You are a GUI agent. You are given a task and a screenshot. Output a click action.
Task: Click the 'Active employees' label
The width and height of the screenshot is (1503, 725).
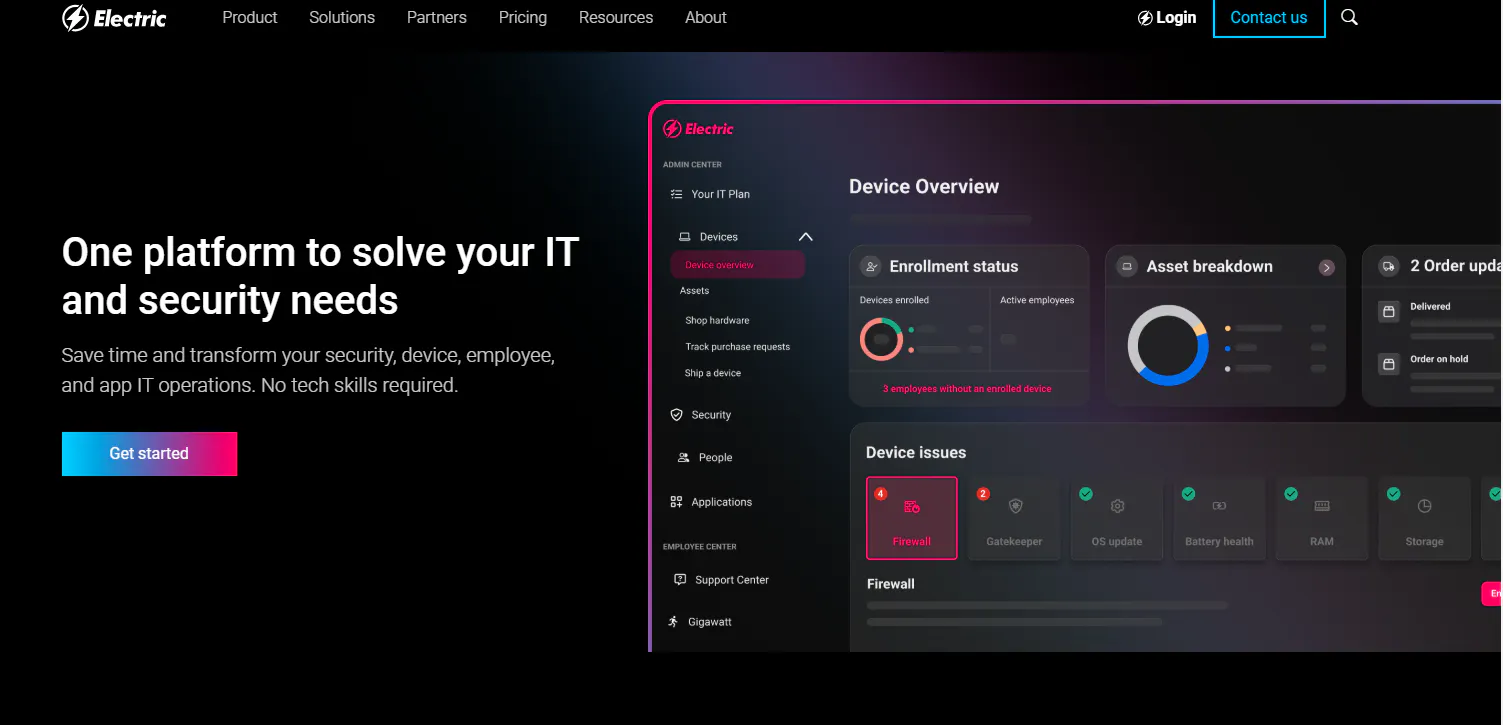1037,300
